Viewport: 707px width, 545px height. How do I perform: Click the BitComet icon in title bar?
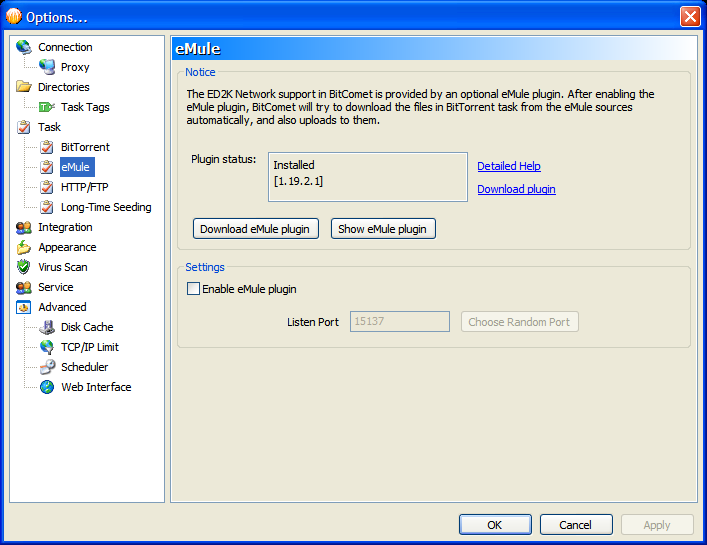(x=14, y=16)
